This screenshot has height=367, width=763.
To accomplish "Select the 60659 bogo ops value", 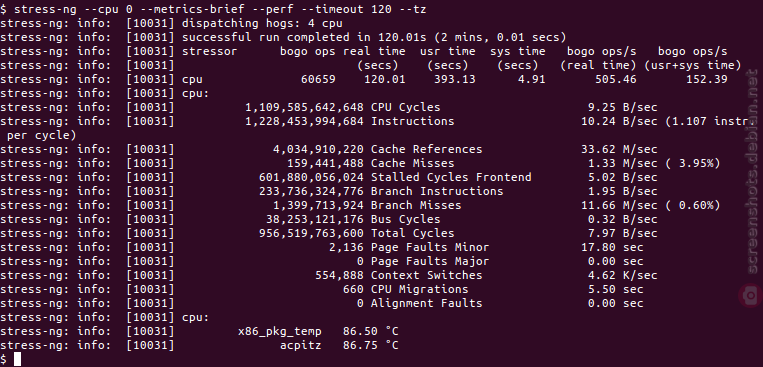I will click(318, 79).
